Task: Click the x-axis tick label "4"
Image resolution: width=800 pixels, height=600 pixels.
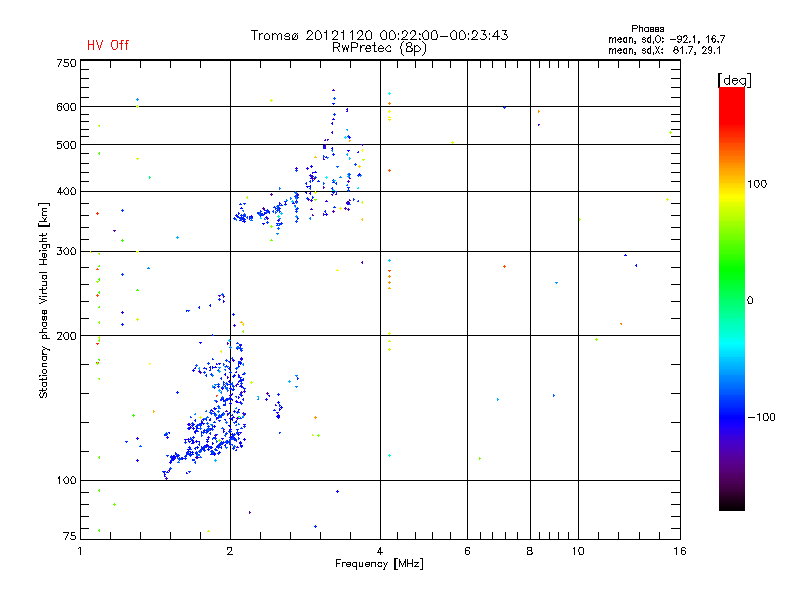Action: pyautogui.click(x=380, y=551)
